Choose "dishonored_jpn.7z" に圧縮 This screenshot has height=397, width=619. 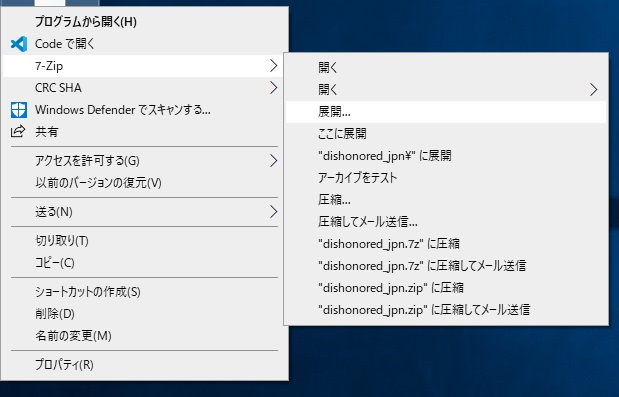446,244
